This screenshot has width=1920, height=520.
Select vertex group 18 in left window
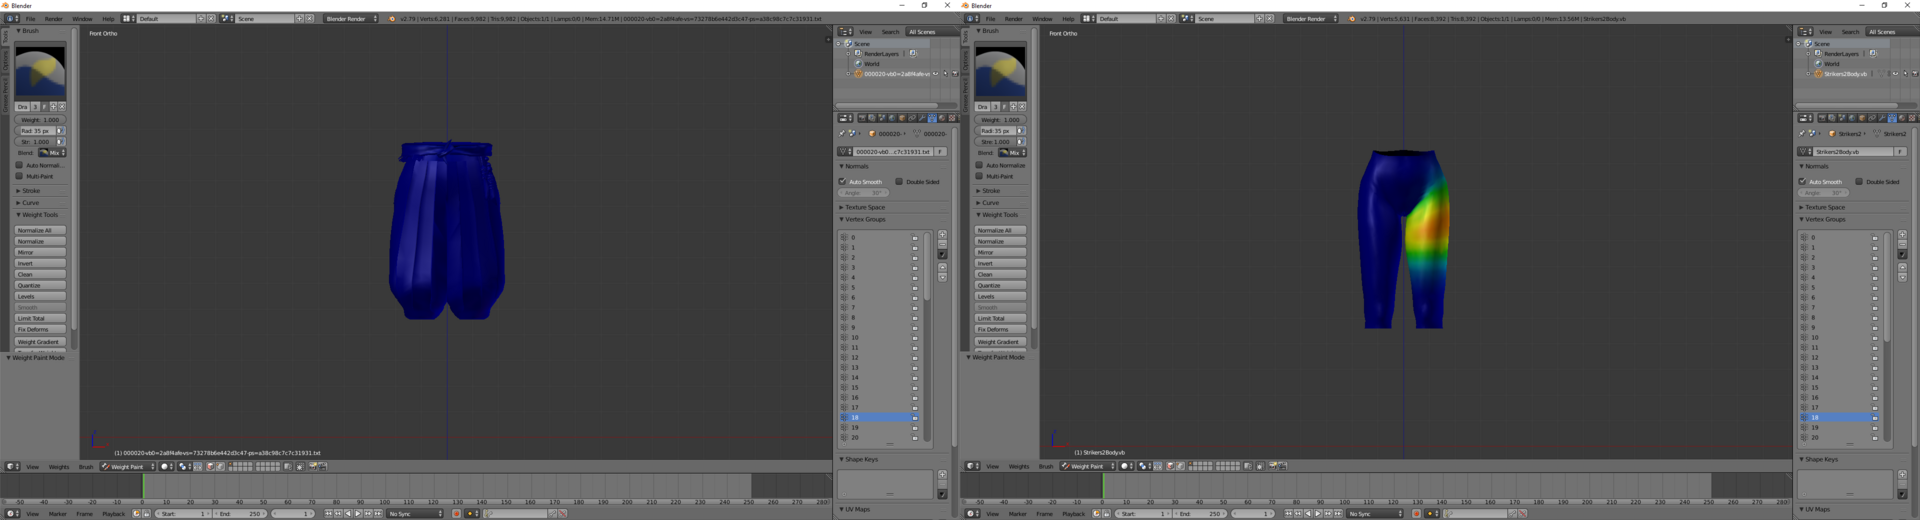pos(878,418)
